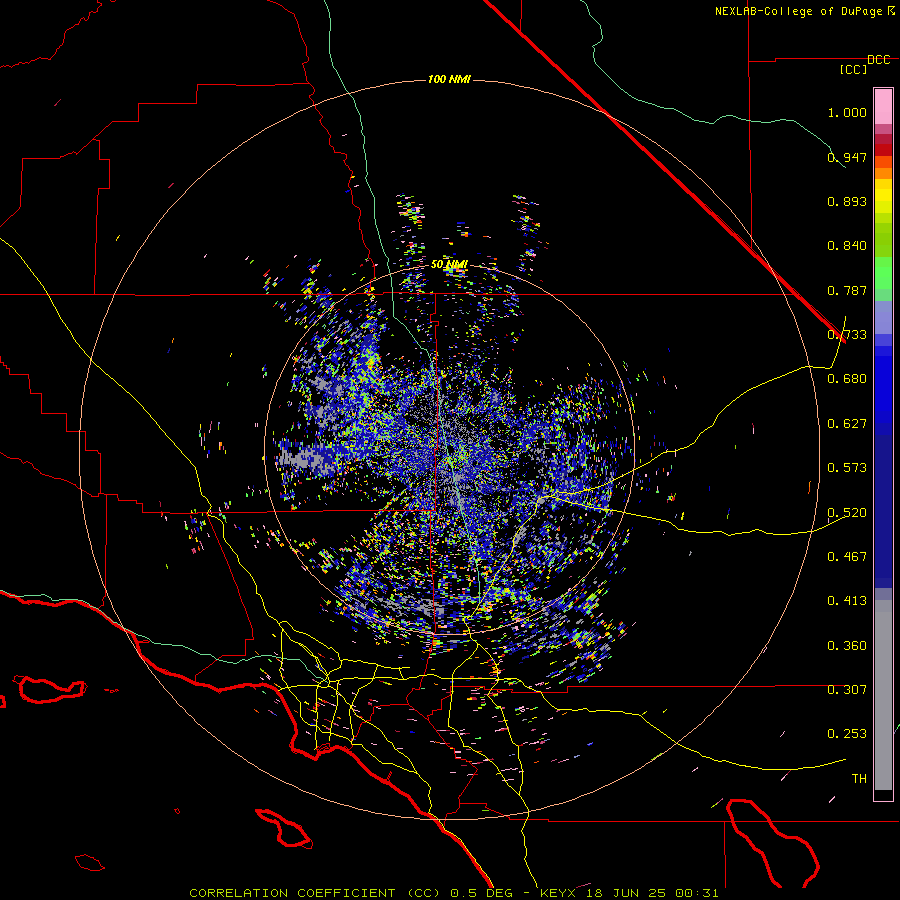The width and height of the screenshot is (900, 900).
Task: Pick the pink segment of the color bar
Action: (883, 106)
